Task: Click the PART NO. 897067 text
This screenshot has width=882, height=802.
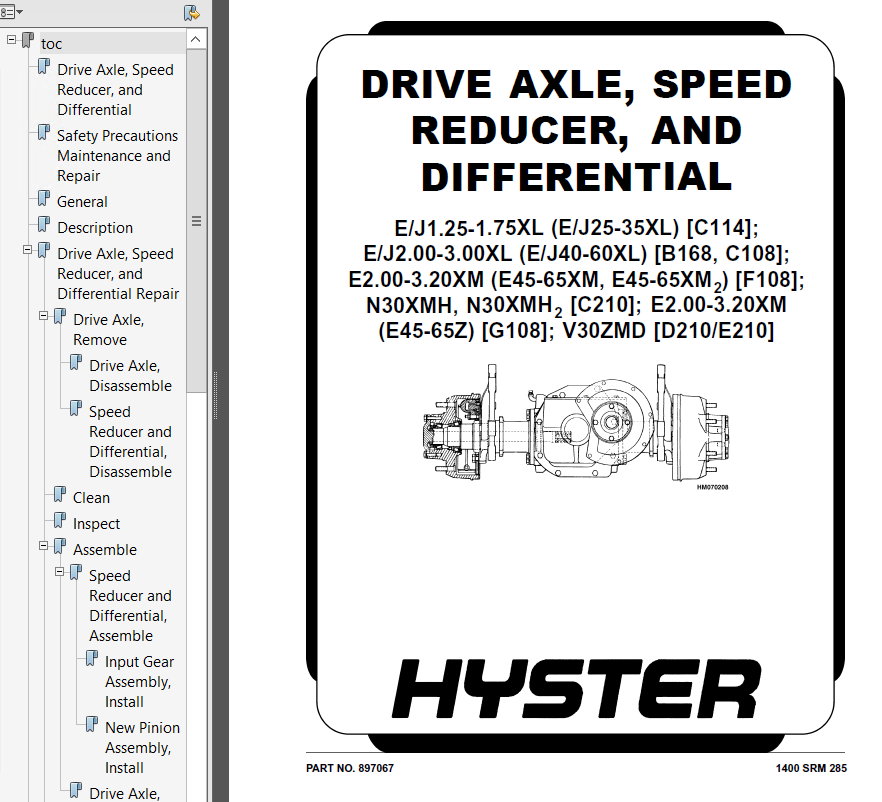Action: [x=350, y=768]
